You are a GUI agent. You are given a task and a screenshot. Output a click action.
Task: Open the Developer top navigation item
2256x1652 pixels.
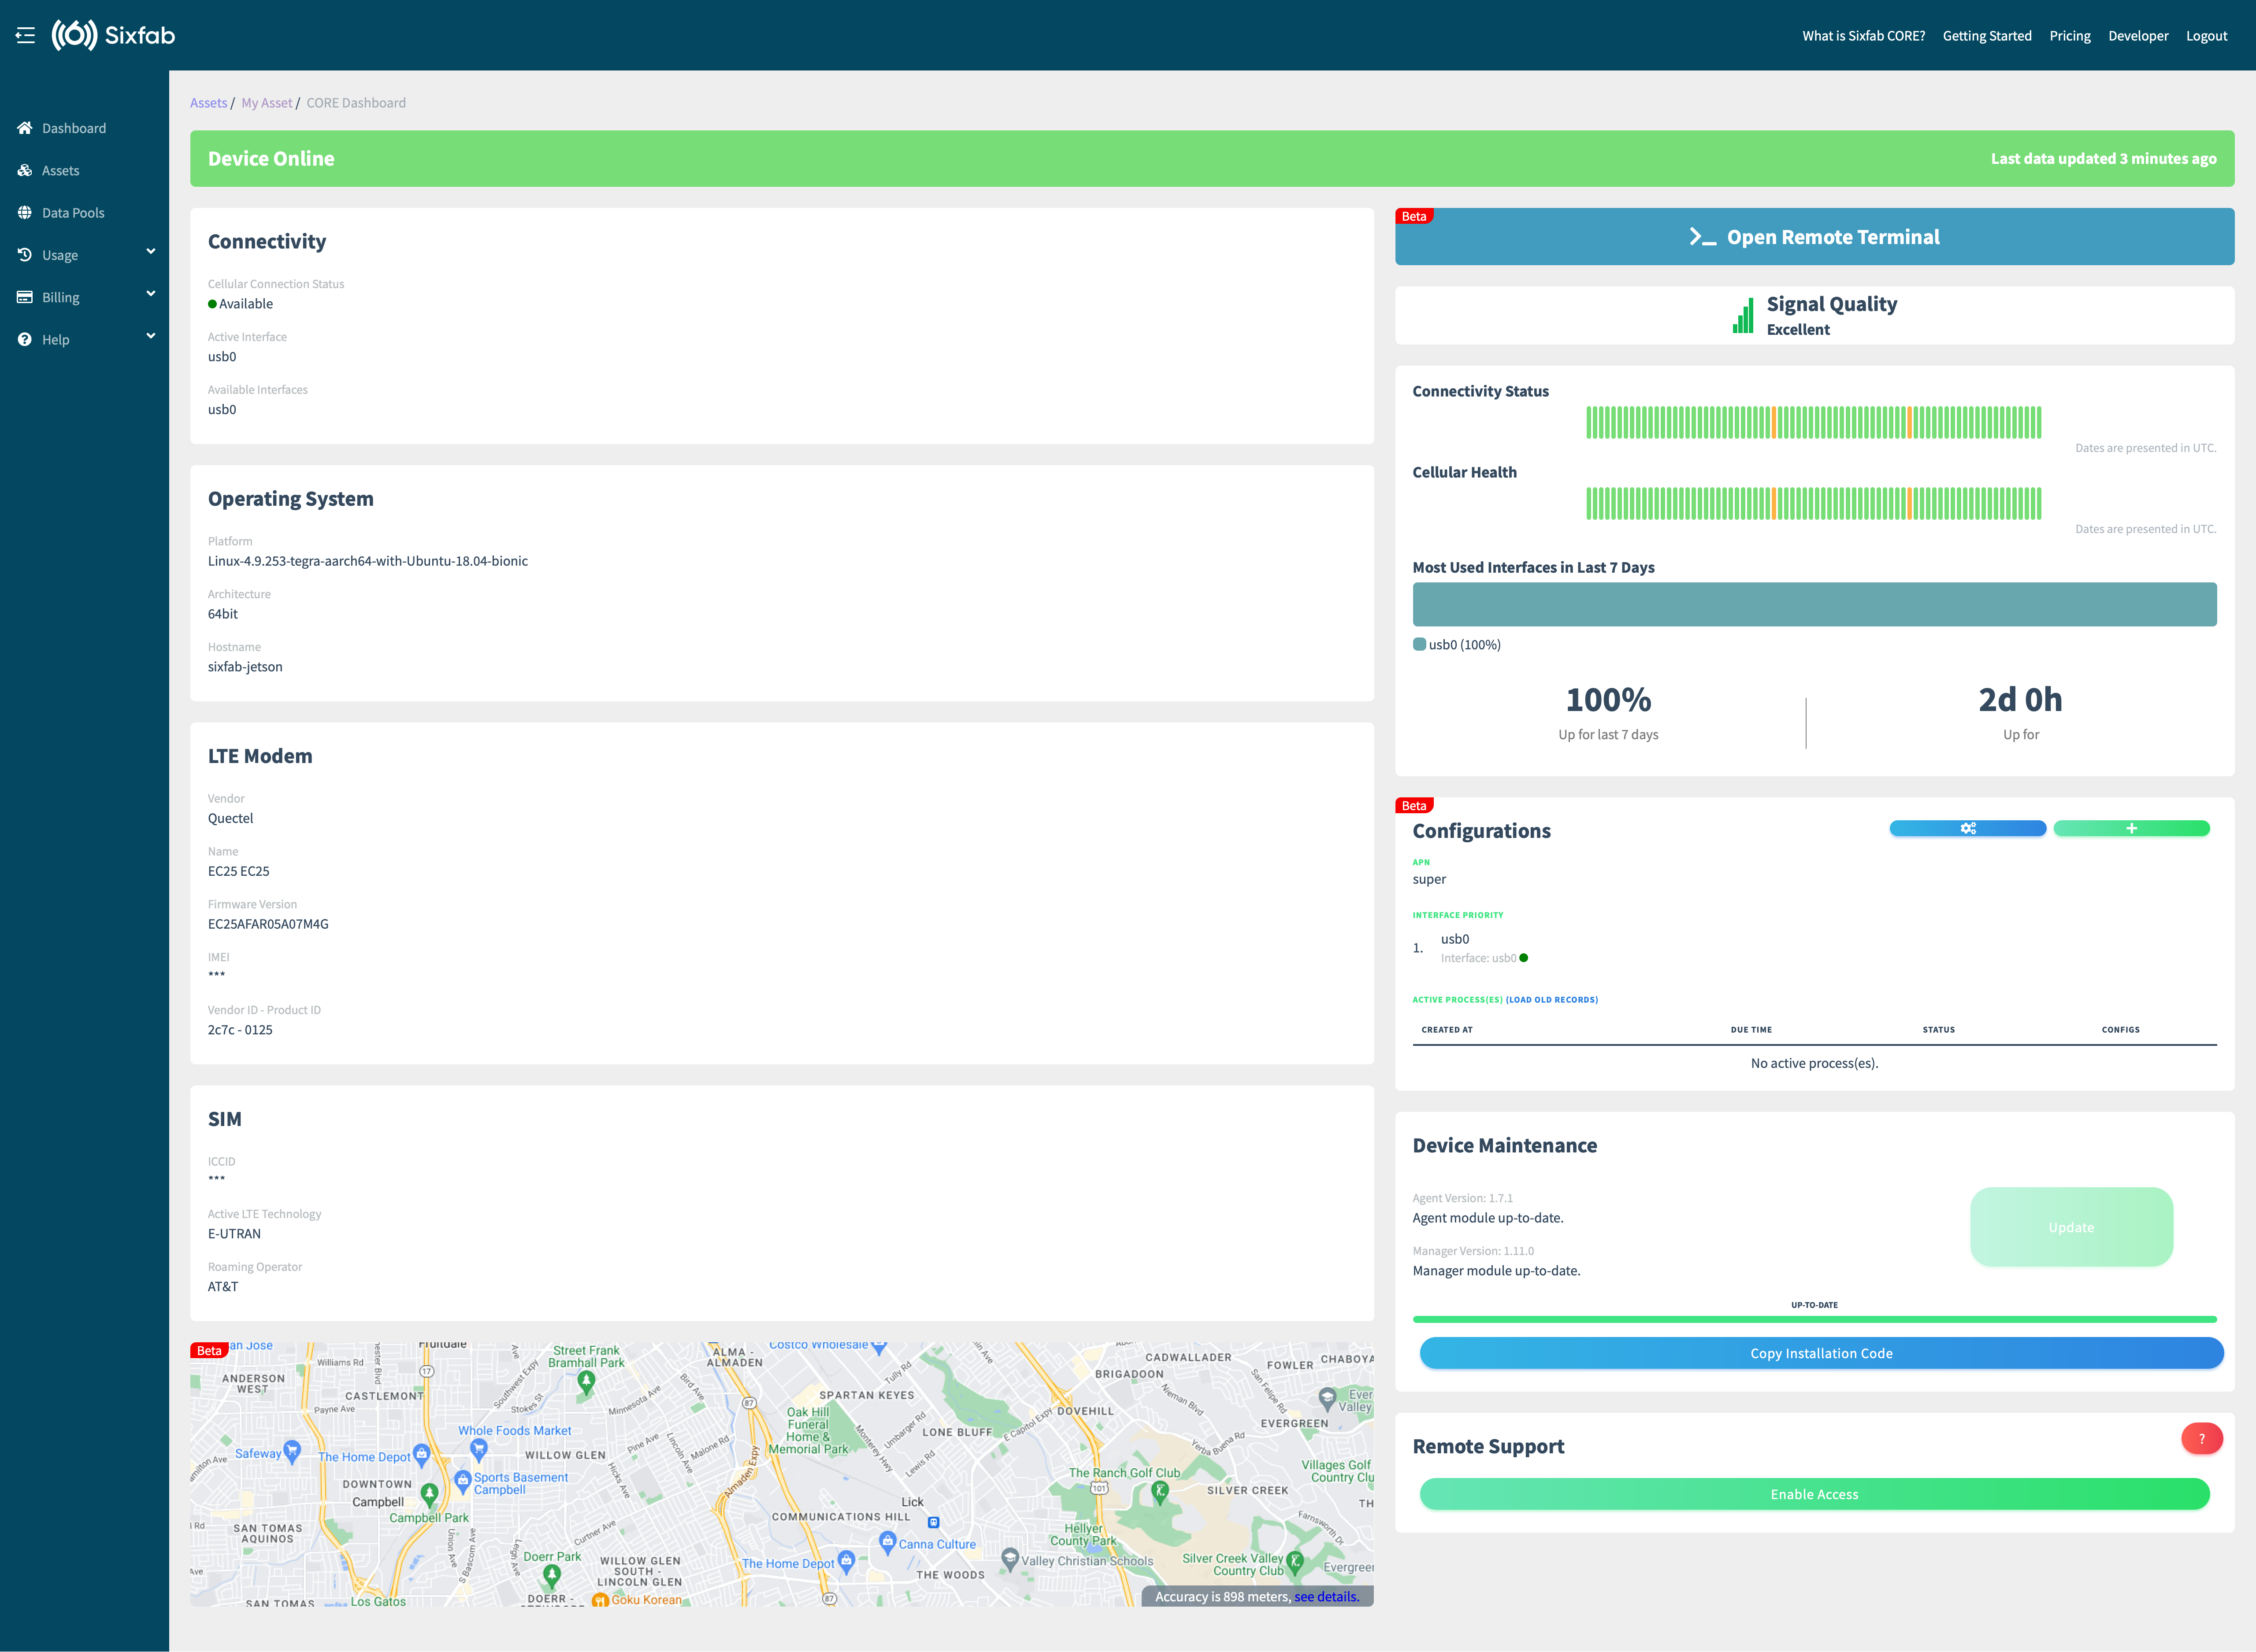[x=2138, y=36]
